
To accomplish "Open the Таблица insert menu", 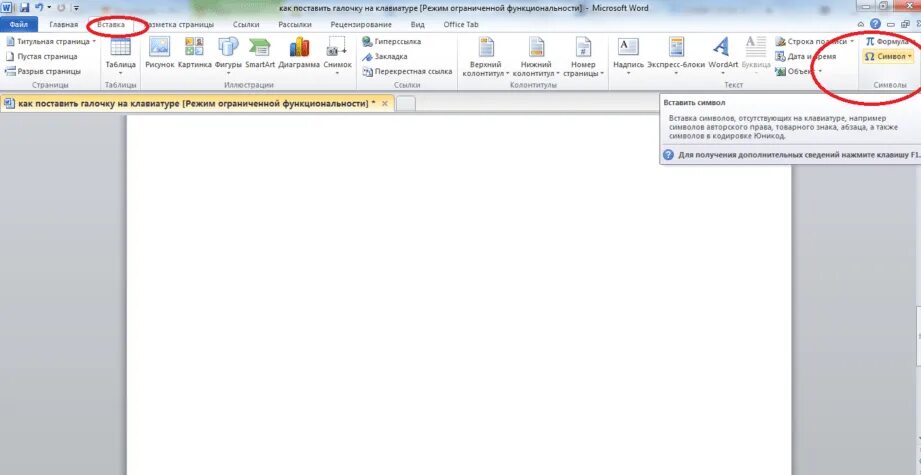I will [x=120, y=56].
